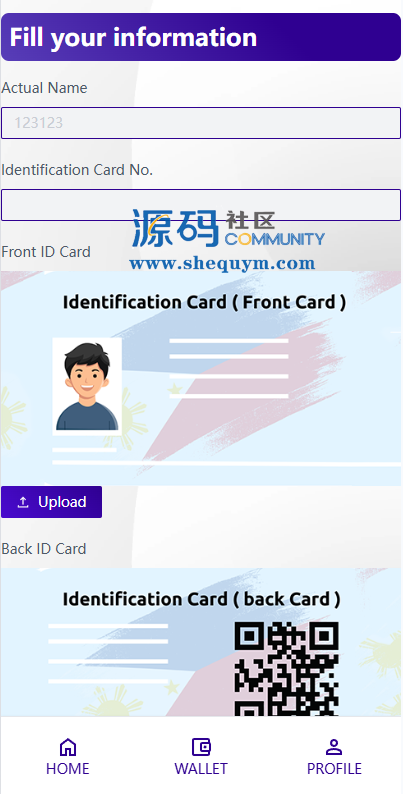Upload the front ID card image
Image resolution: width=403 pixels, height=794 pixels.
tap(52, 502)
